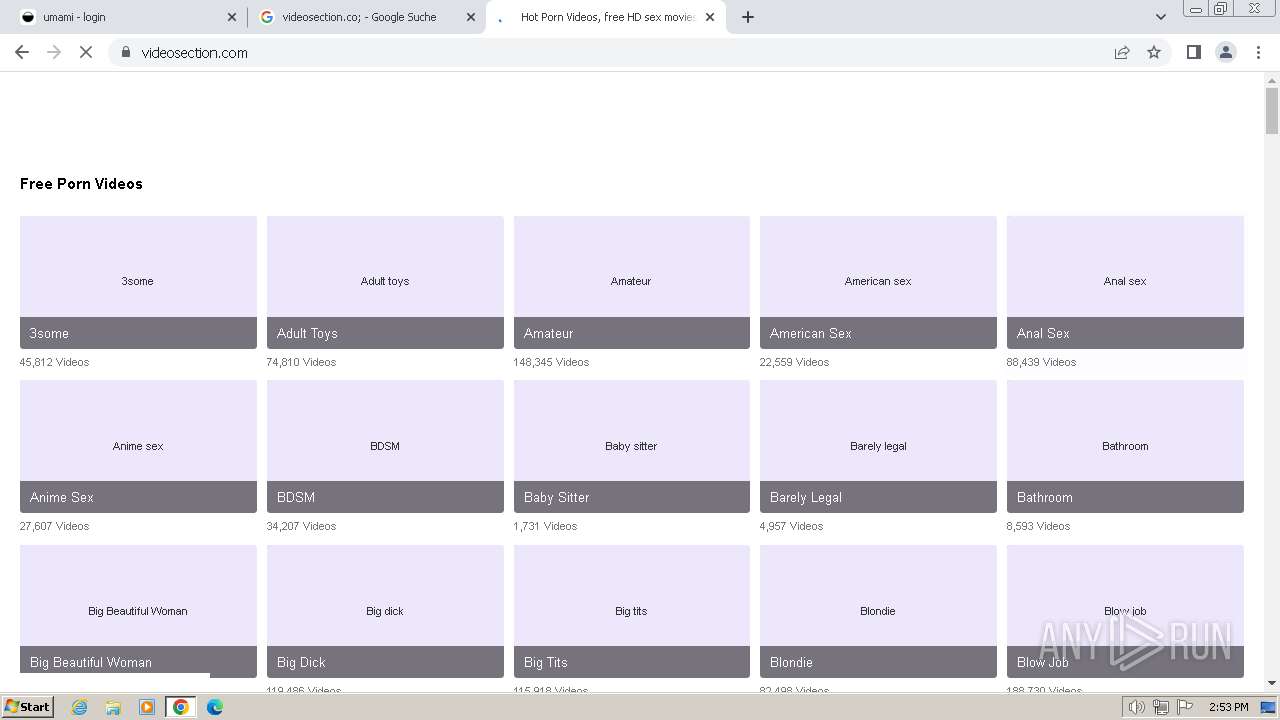
Task: Open Windows Media Player from the taskbar
Action: point(147,707)
